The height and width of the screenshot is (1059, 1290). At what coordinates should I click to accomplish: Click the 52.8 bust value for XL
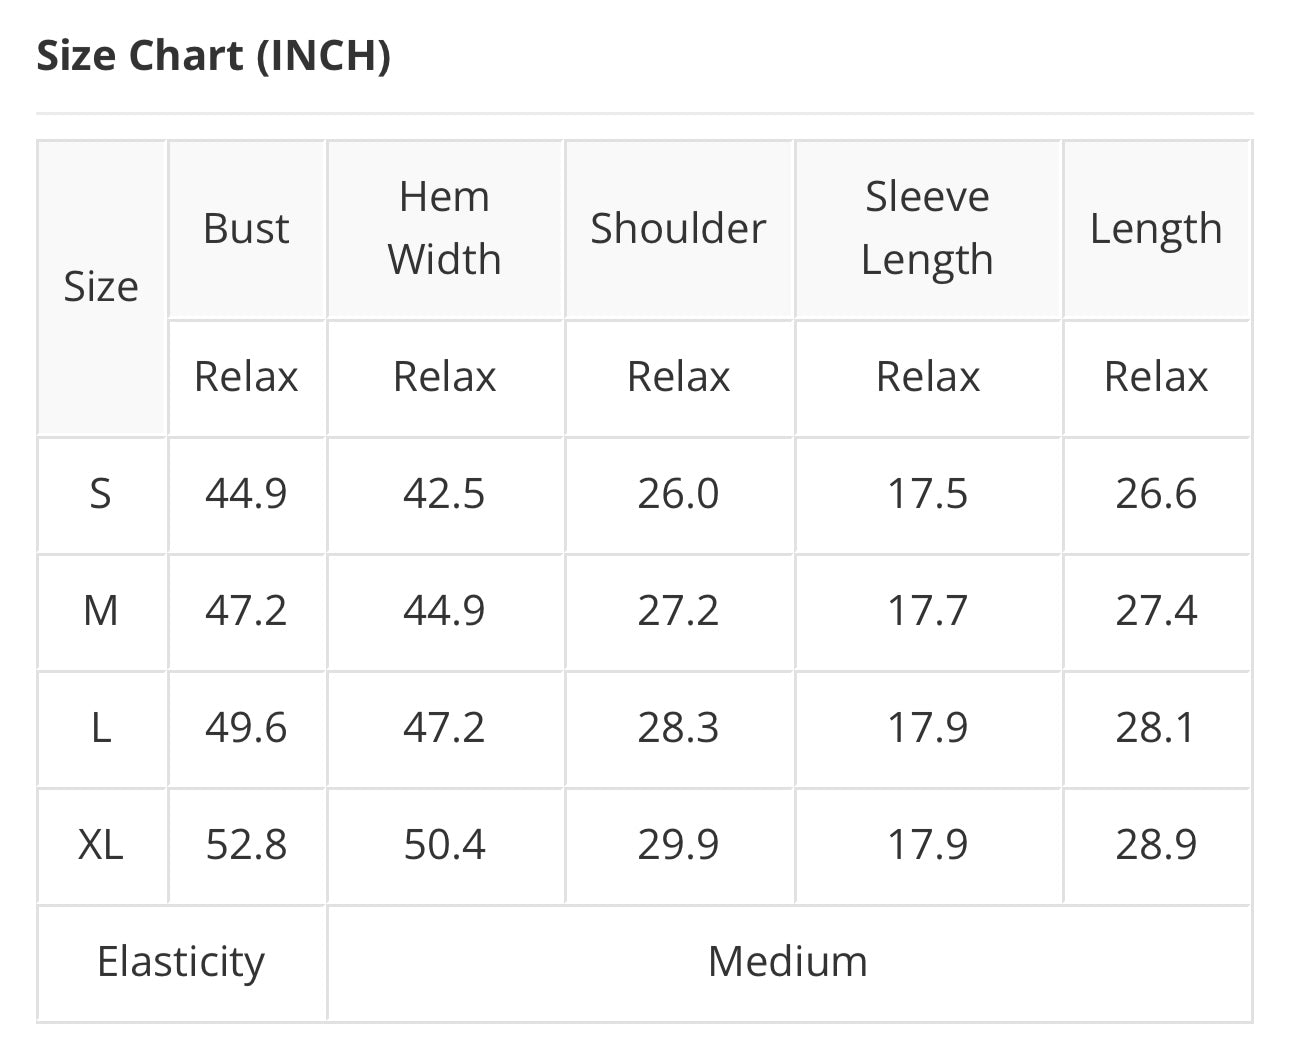[246, 845]
